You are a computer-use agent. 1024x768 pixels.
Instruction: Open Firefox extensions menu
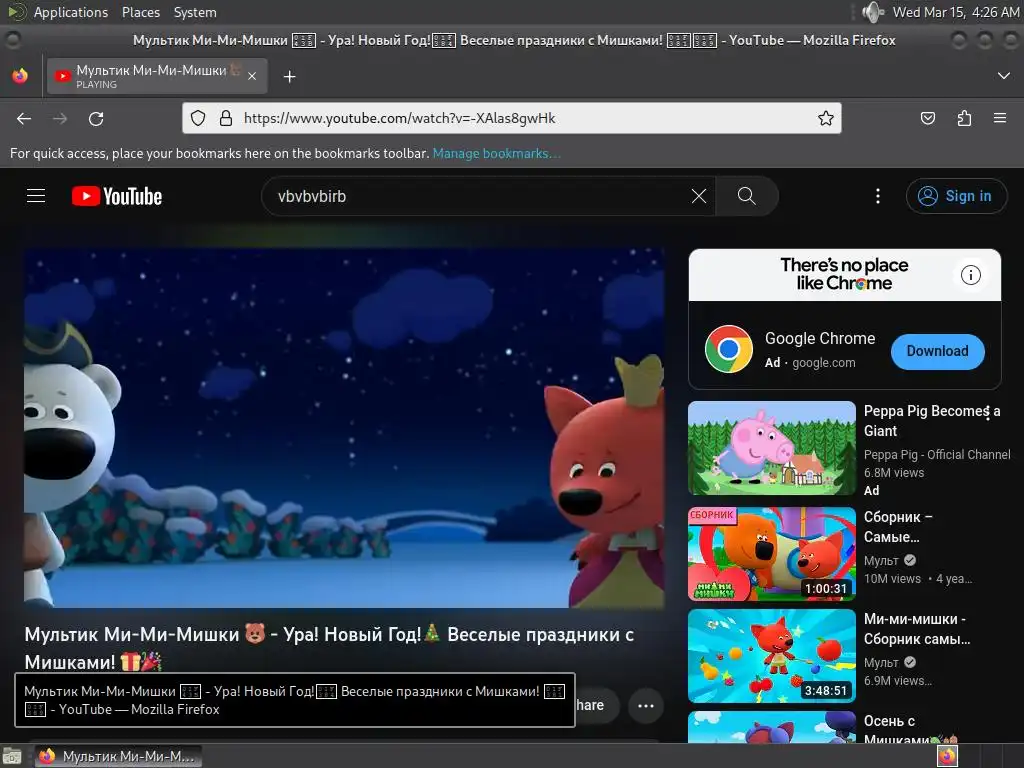(x=964, y=118)
